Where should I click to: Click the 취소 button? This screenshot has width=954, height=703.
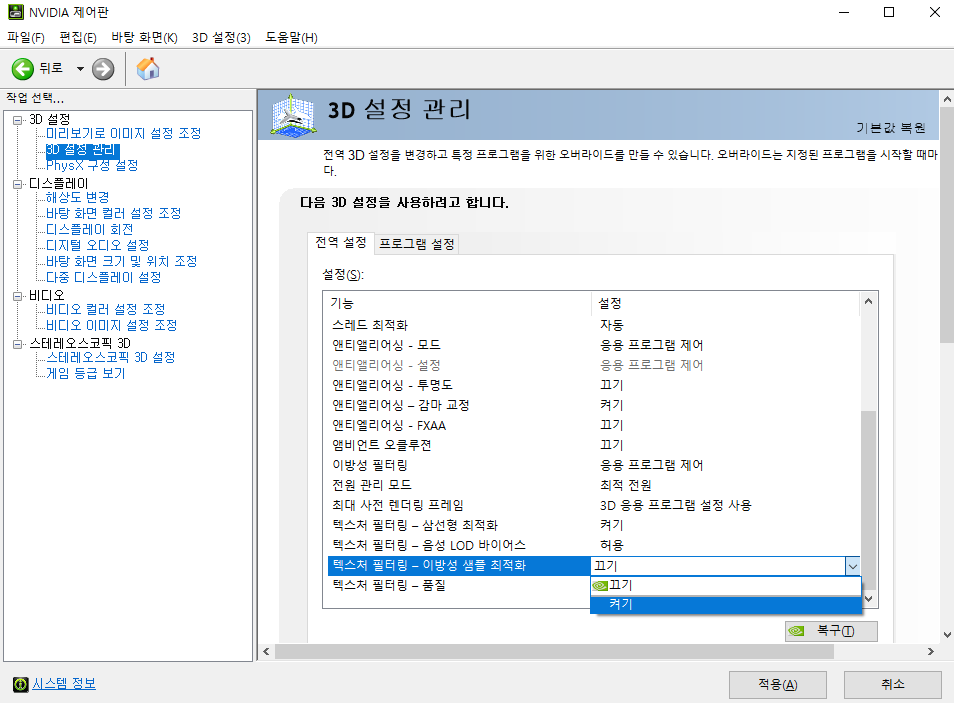click(893, 685)
